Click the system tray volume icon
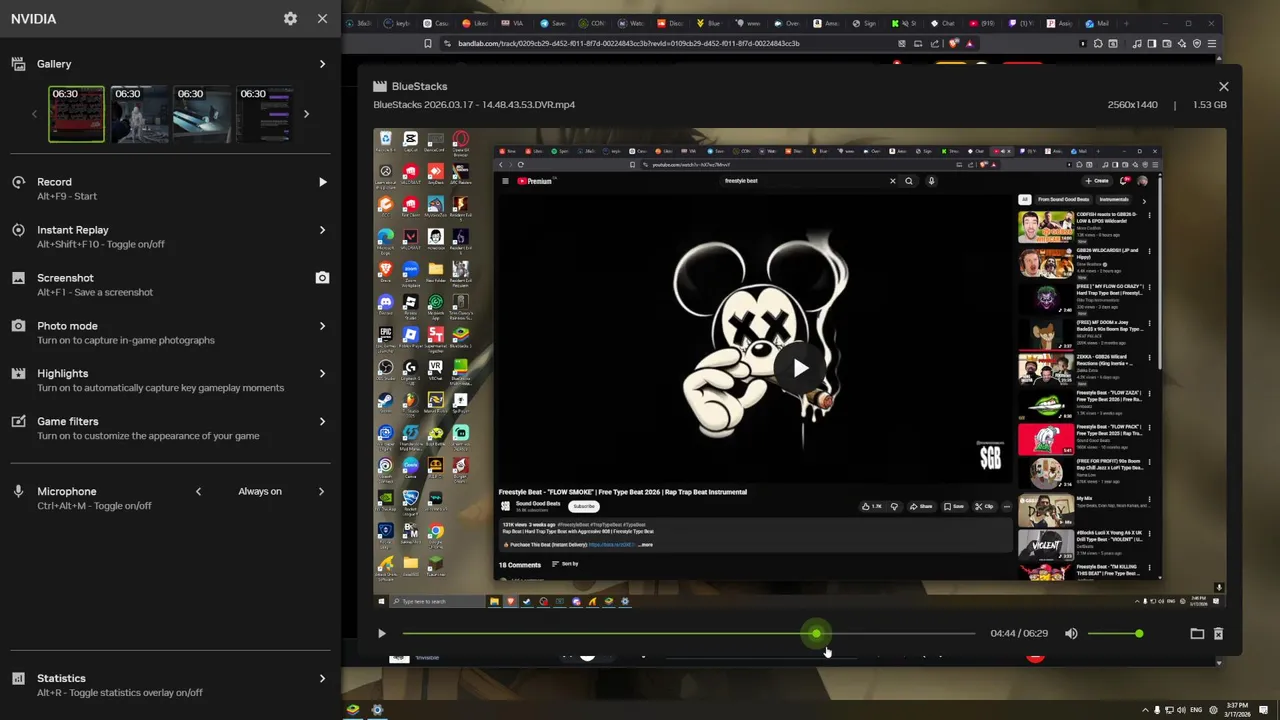Image resolution: width=1280 pixels, height=720 pixels. pos(1181,710)
